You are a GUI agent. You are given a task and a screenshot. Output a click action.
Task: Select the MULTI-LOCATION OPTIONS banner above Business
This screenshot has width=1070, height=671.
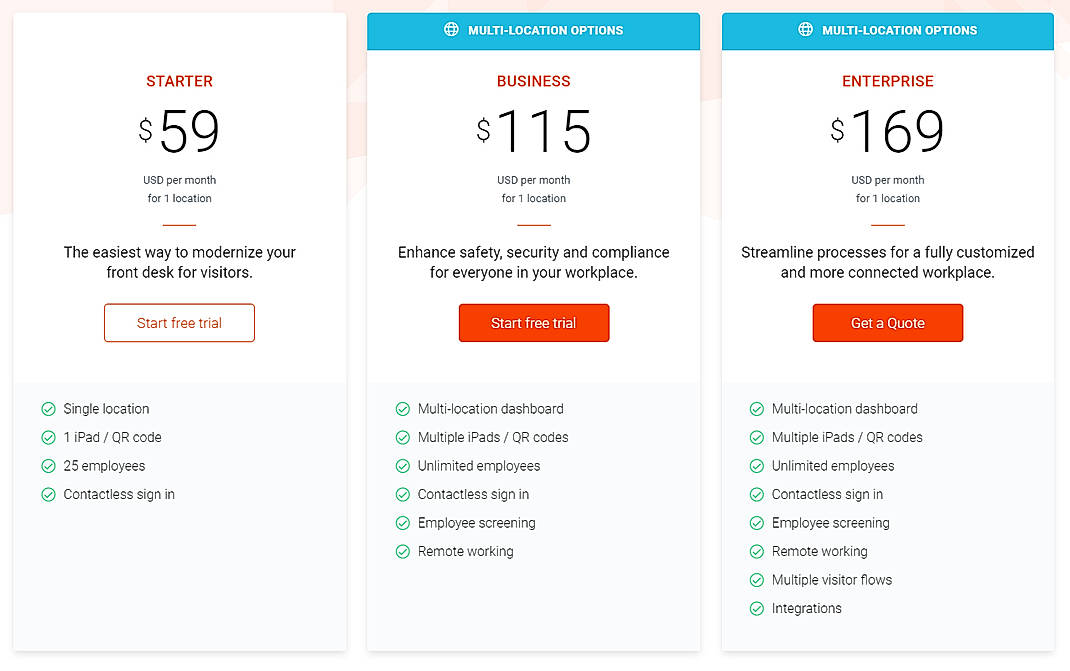[x=533, y=31]
